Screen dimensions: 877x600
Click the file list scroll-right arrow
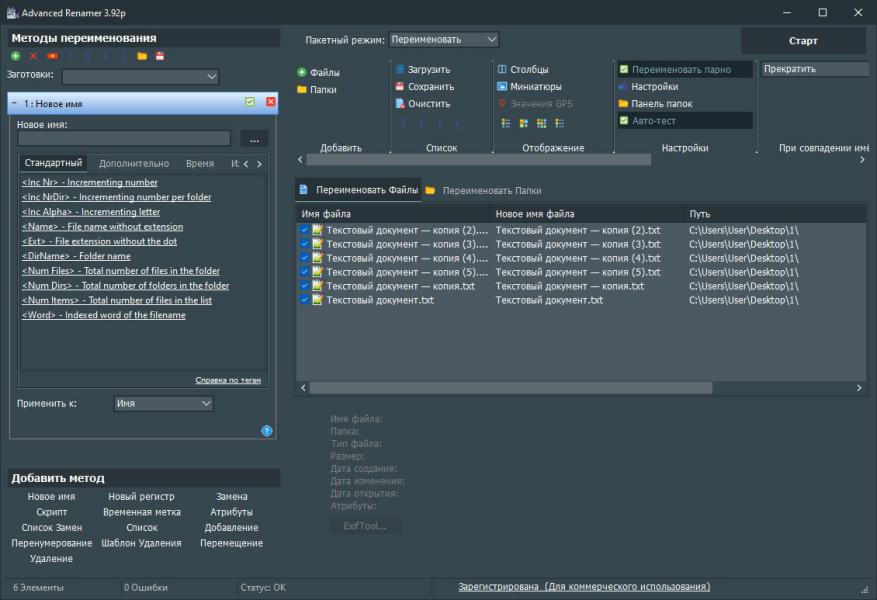859,388
